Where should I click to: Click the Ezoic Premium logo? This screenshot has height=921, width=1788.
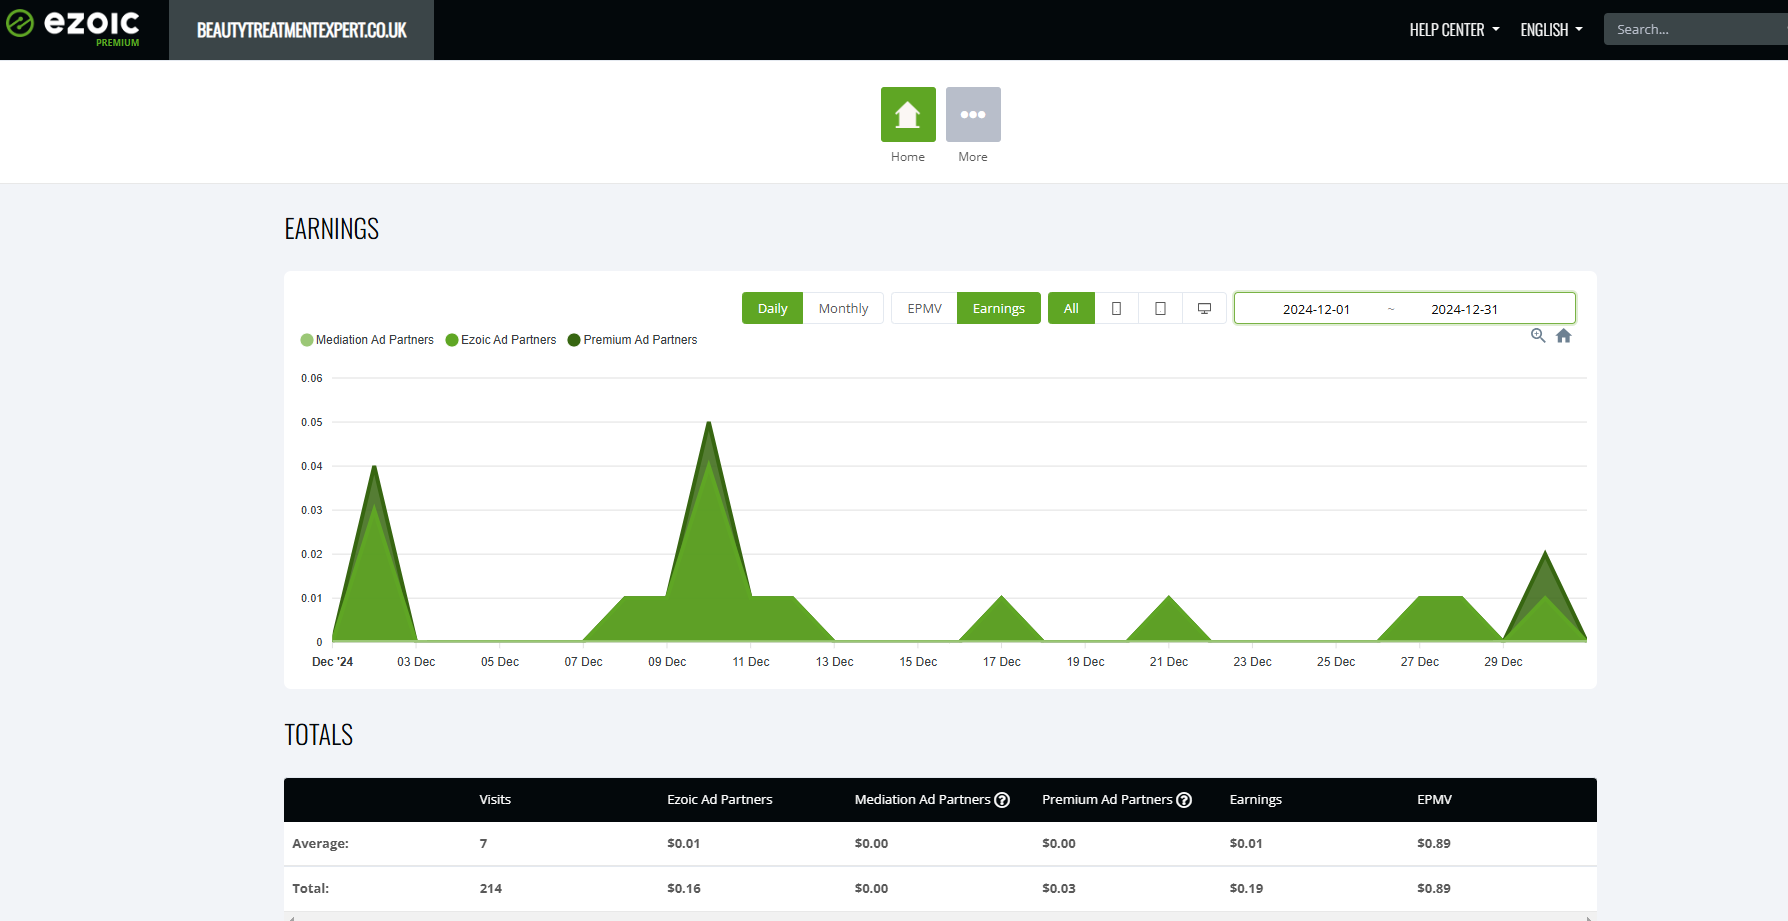(73, 28)
